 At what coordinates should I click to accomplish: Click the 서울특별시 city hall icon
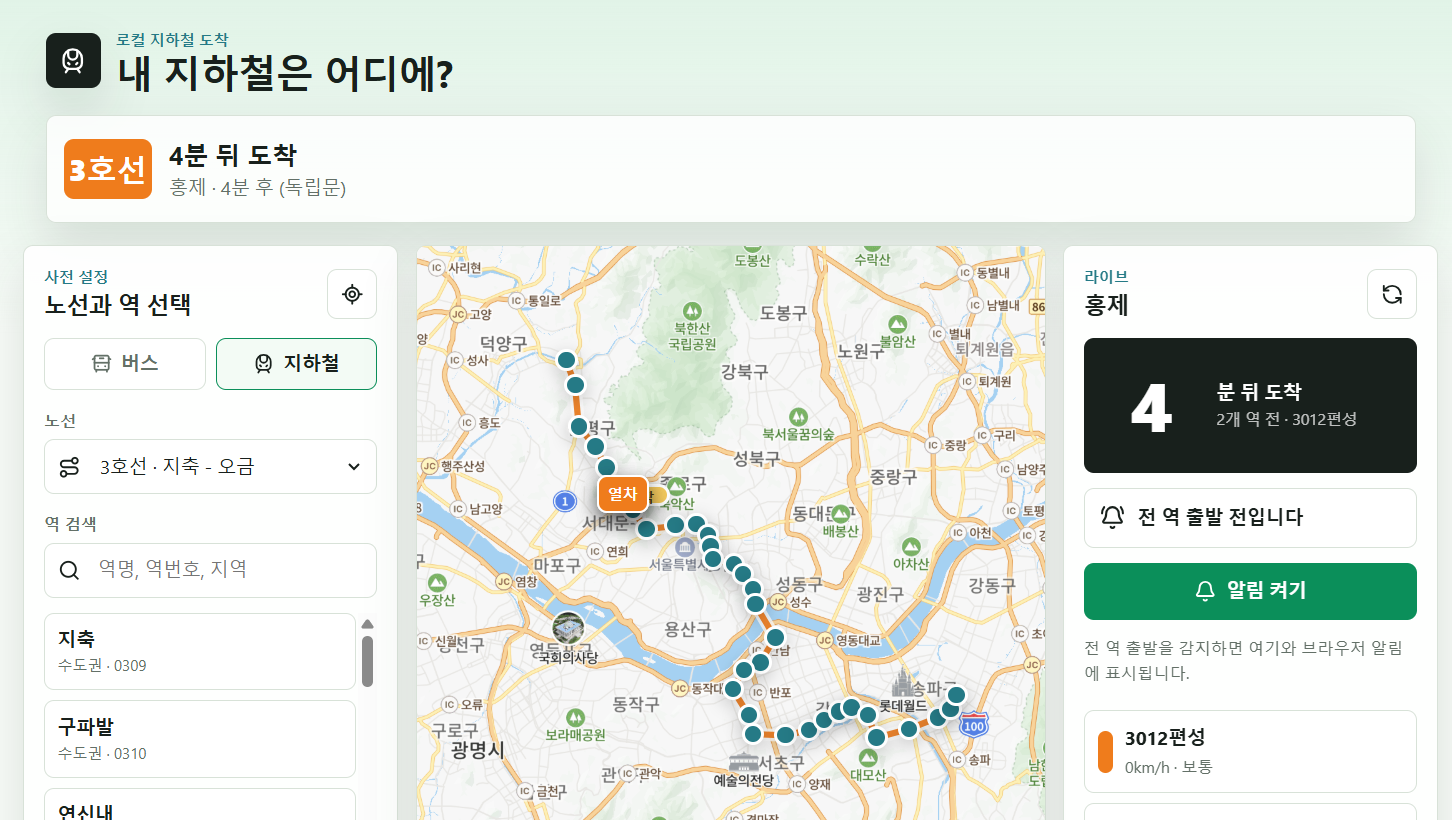pos(685,547)
